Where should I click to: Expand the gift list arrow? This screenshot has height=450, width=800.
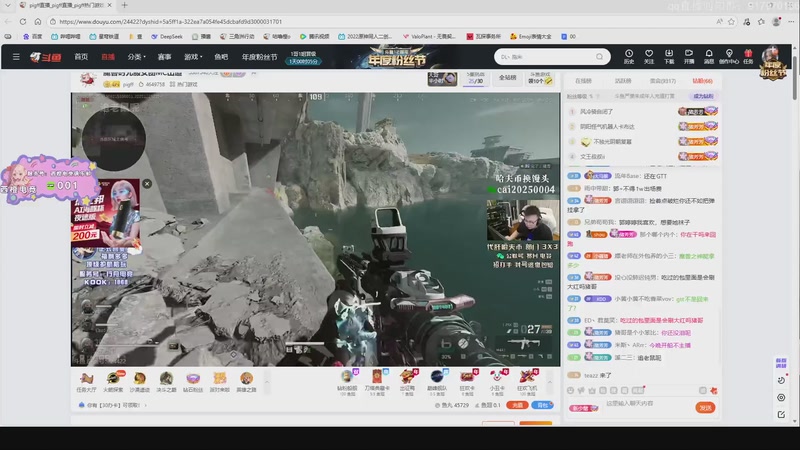(549, 382)
